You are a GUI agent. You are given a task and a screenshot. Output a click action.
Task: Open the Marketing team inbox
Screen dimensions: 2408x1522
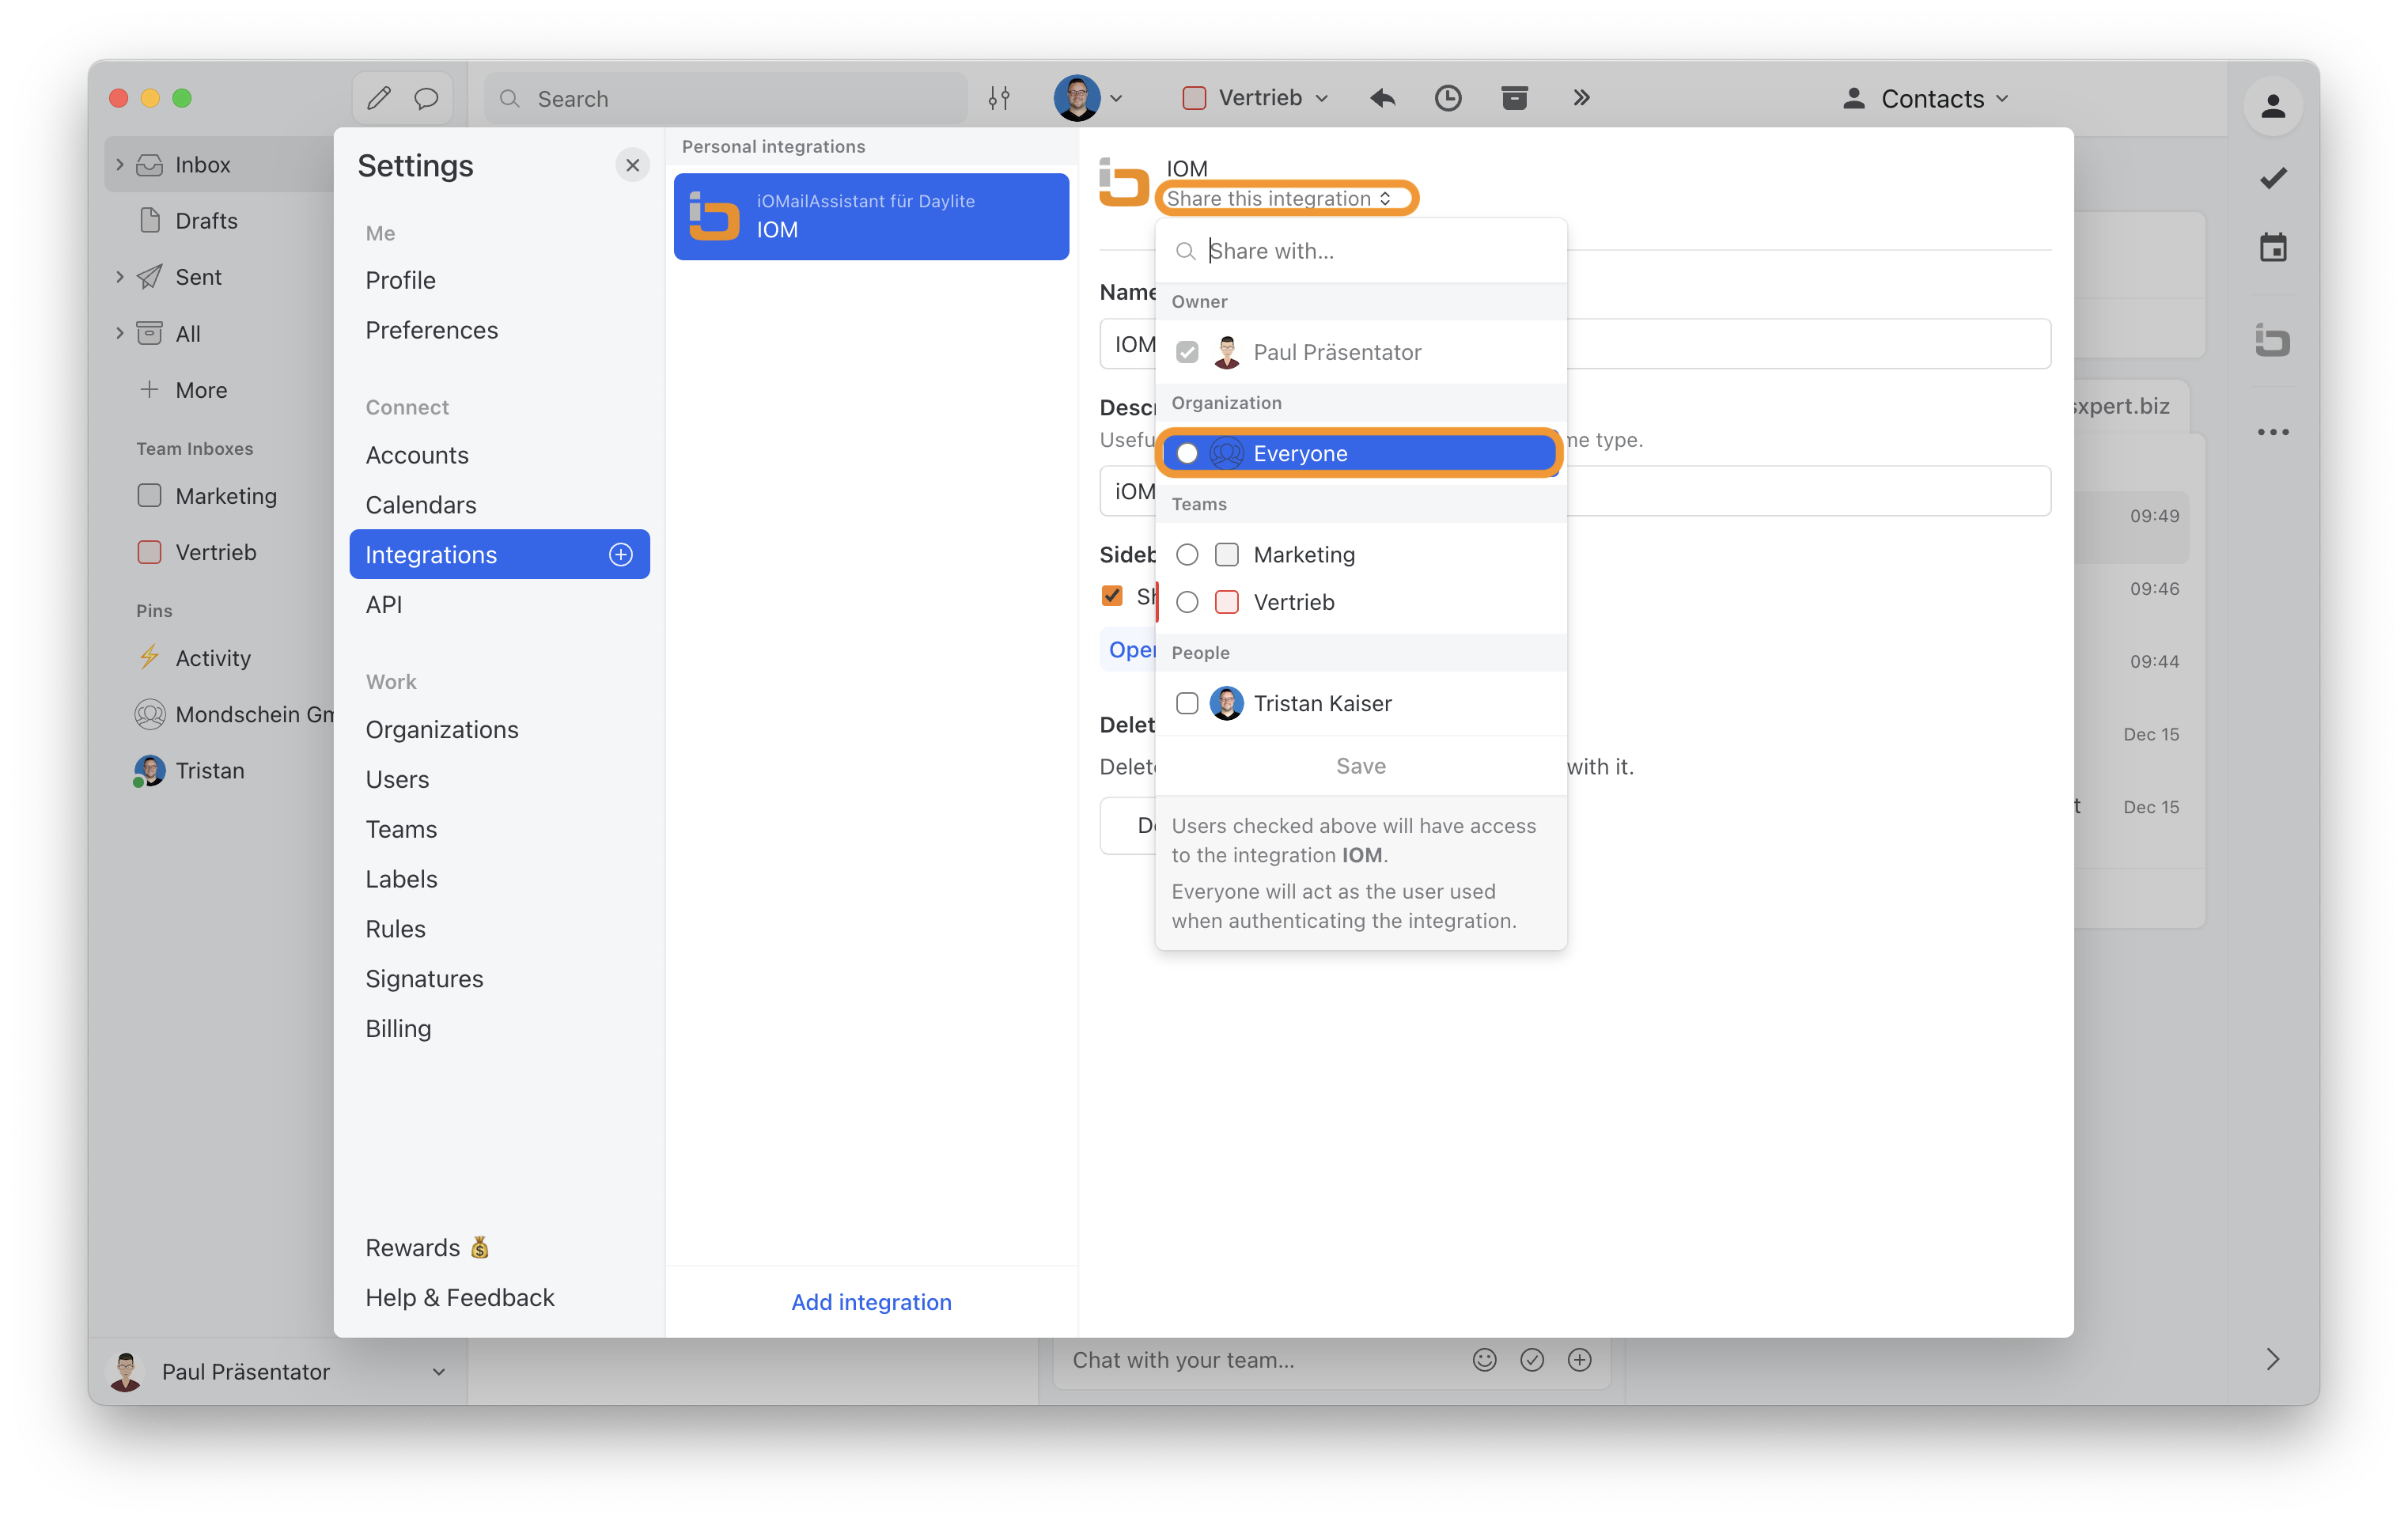pyautogui.click(x=207, y=496)
